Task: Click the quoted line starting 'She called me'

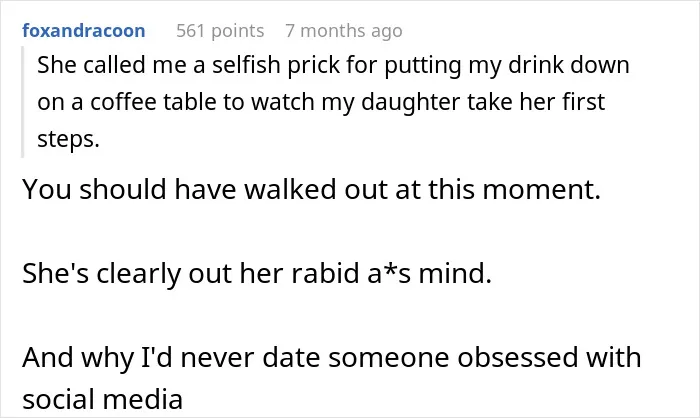Action: pos(333,65)
